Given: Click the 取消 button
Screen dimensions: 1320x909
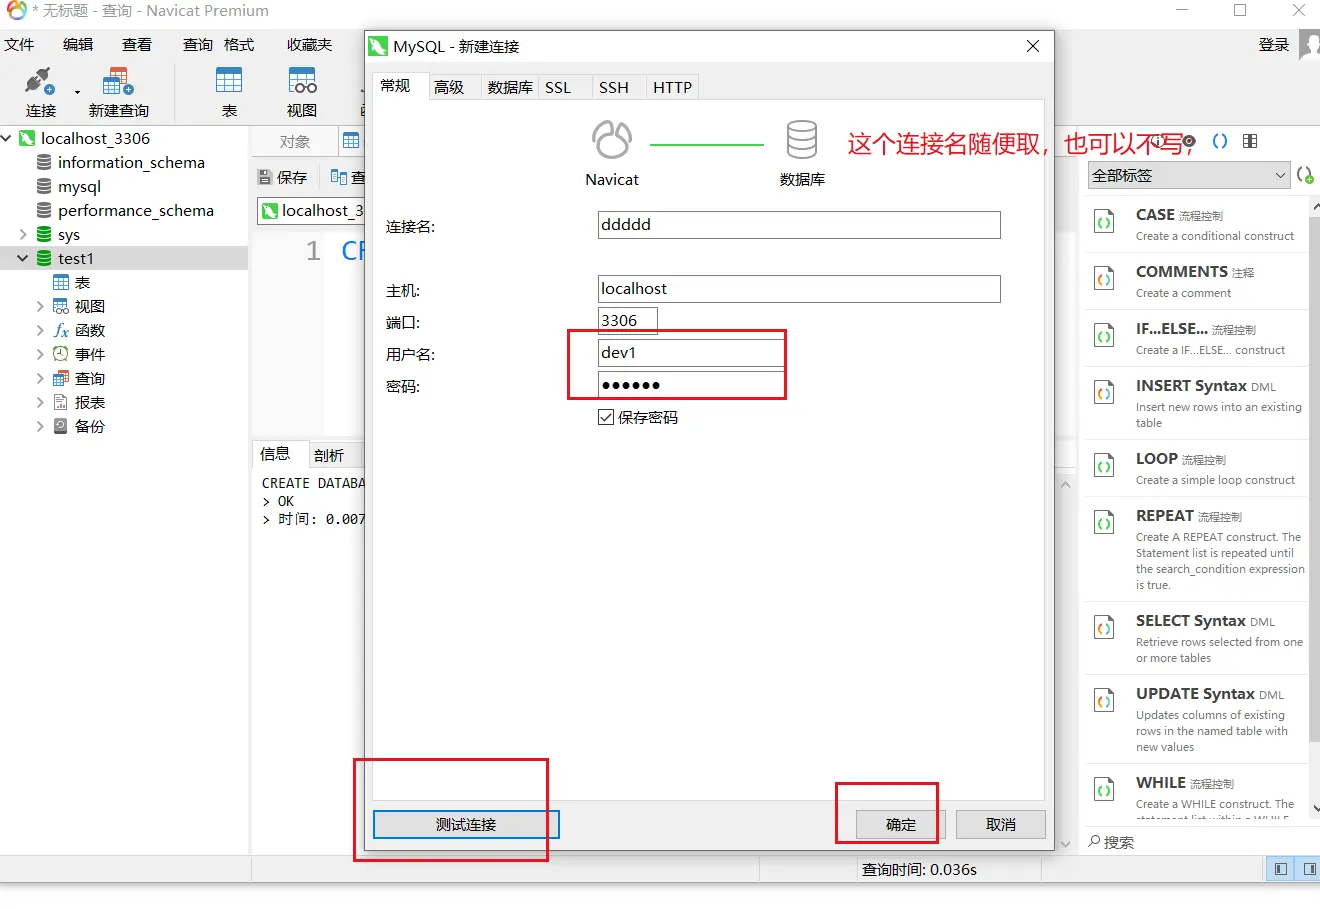Looking at the screenshot, I should point(1001,824).
